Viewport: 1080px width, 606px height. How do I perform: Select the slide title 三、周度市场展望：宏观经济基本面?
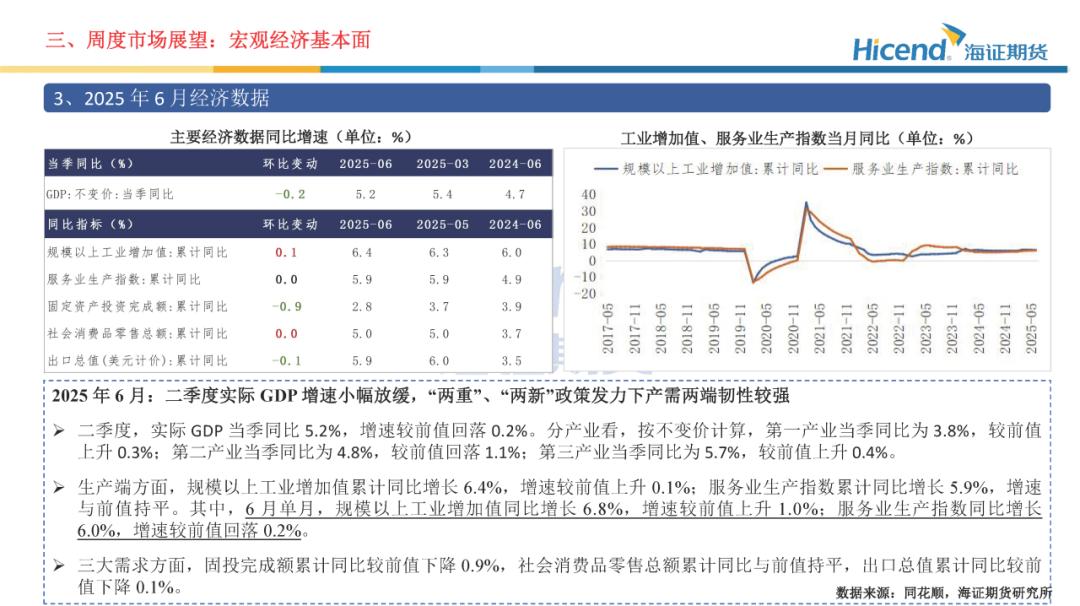click(208, 40)
